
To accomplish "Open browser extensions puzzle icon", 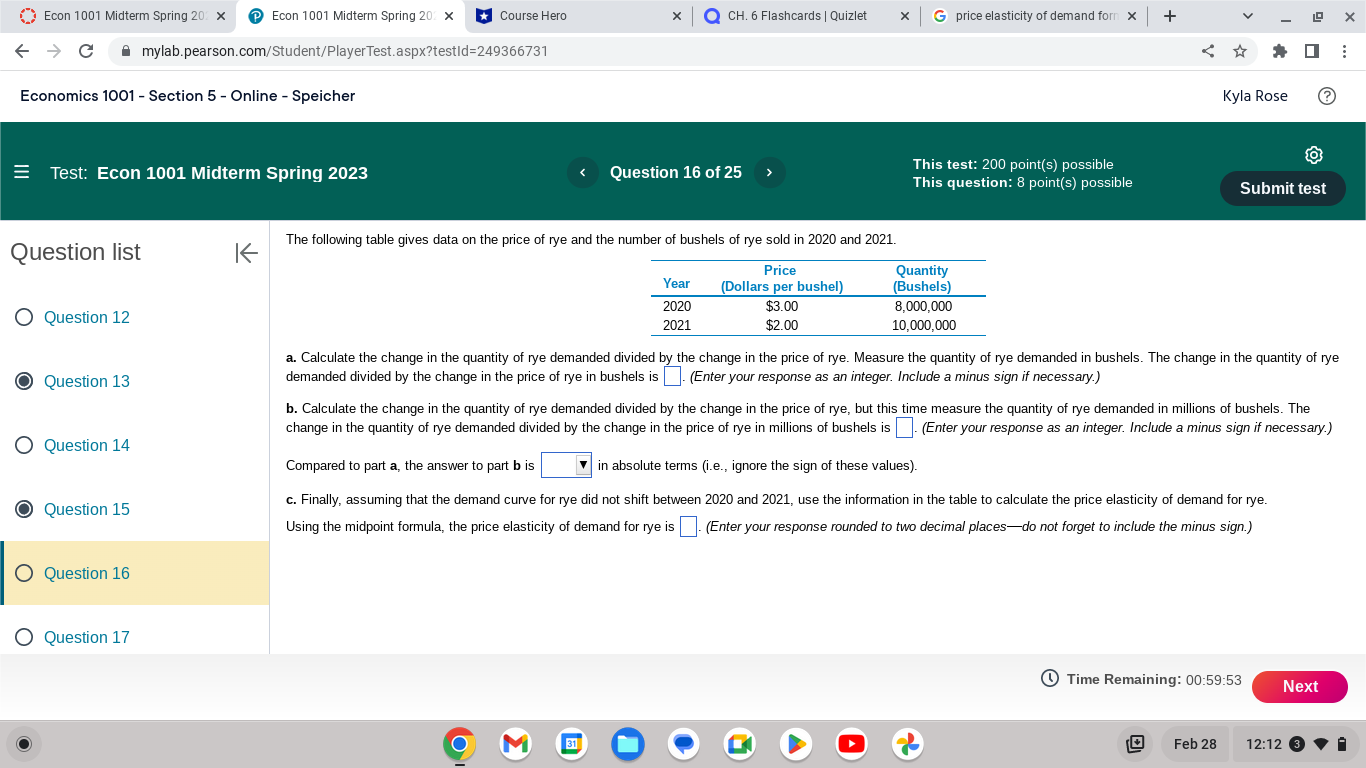I will point(1280,51).
